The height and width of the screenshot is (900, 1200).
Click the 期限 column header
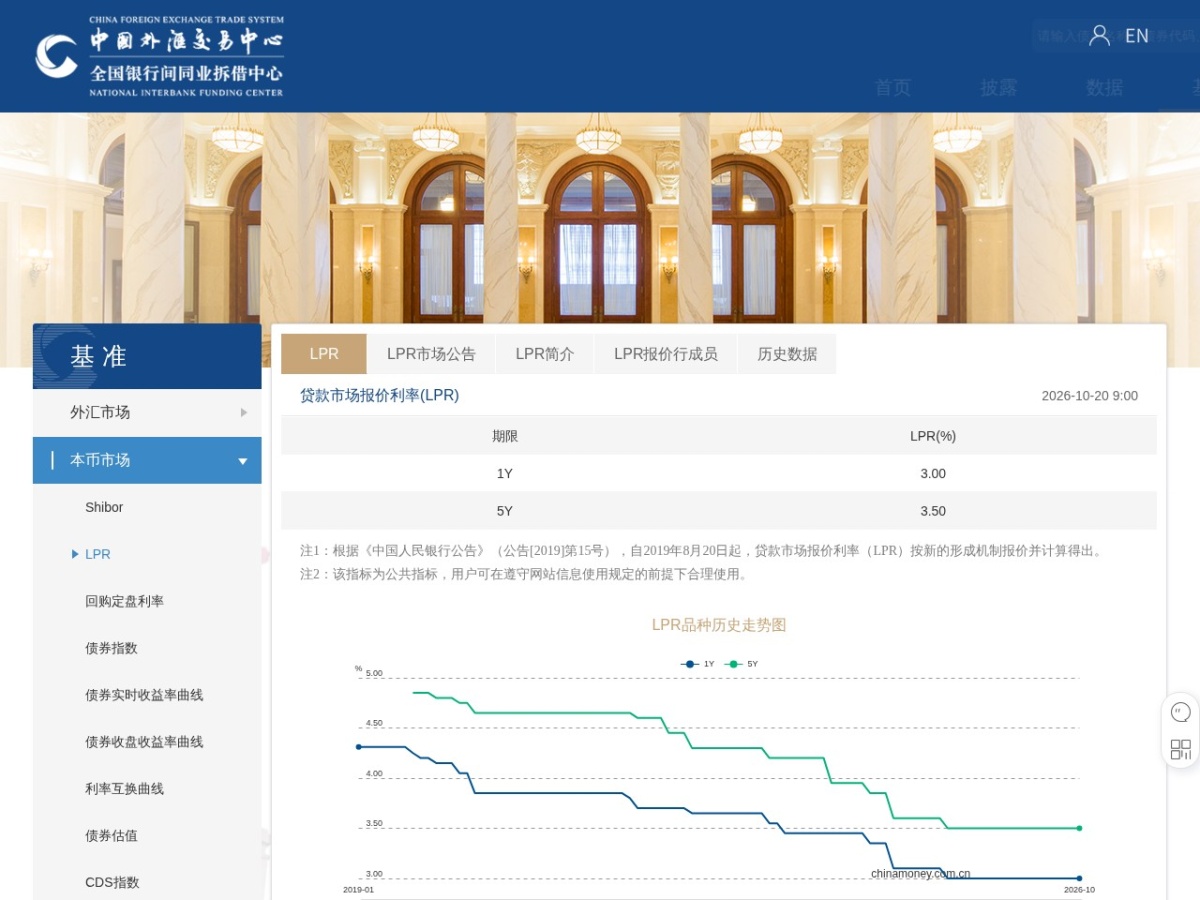(505, 436)
